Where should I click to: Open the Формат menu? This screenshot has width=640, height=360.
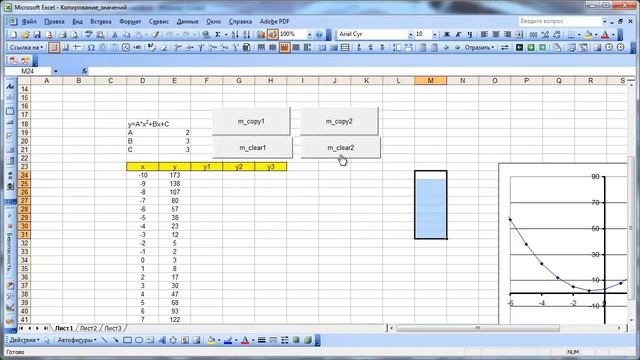[130, 21]
